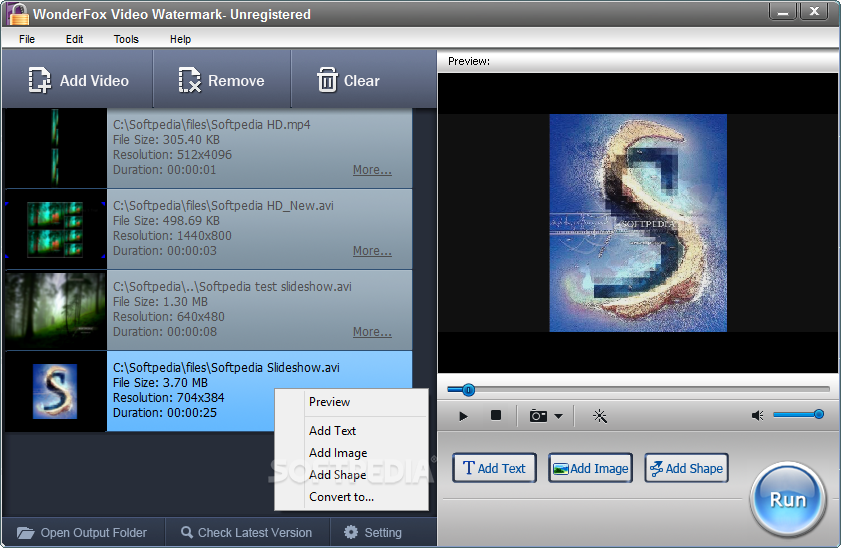Viewport: 841px width, 548px height.
Task: Click the preview video image
Action: point(638,223)
